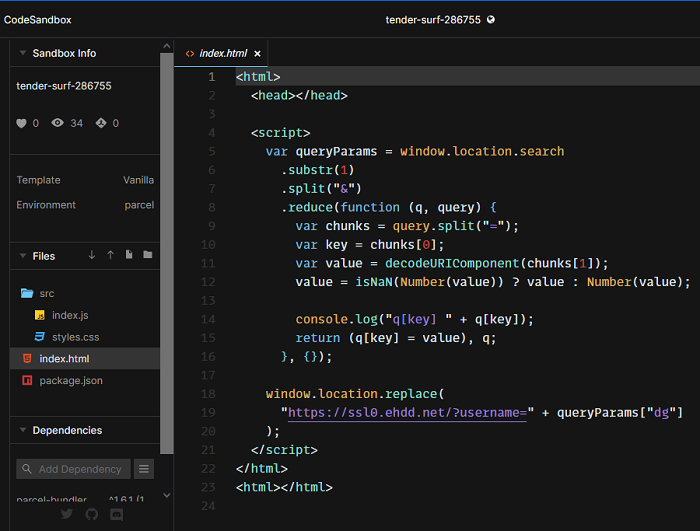Open the Discord link icon
The height and width of the screenshot is (531, 700).
[117, 514]
